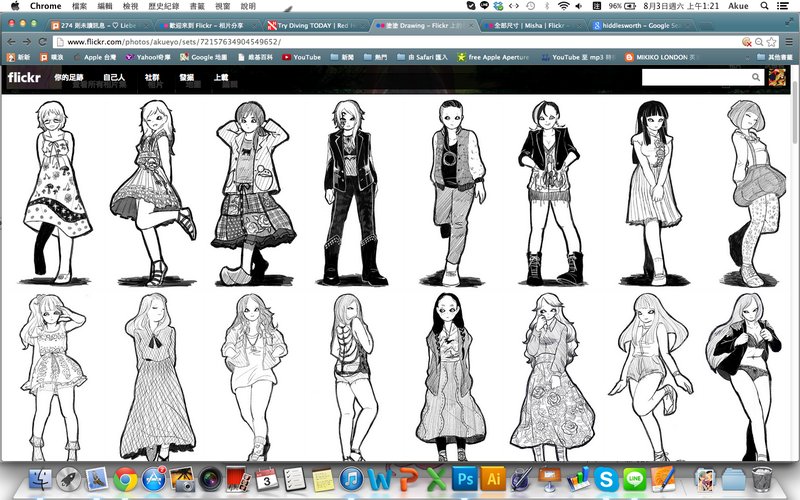
Task: Click into the Flickr search field
Action: pos(696,77)
